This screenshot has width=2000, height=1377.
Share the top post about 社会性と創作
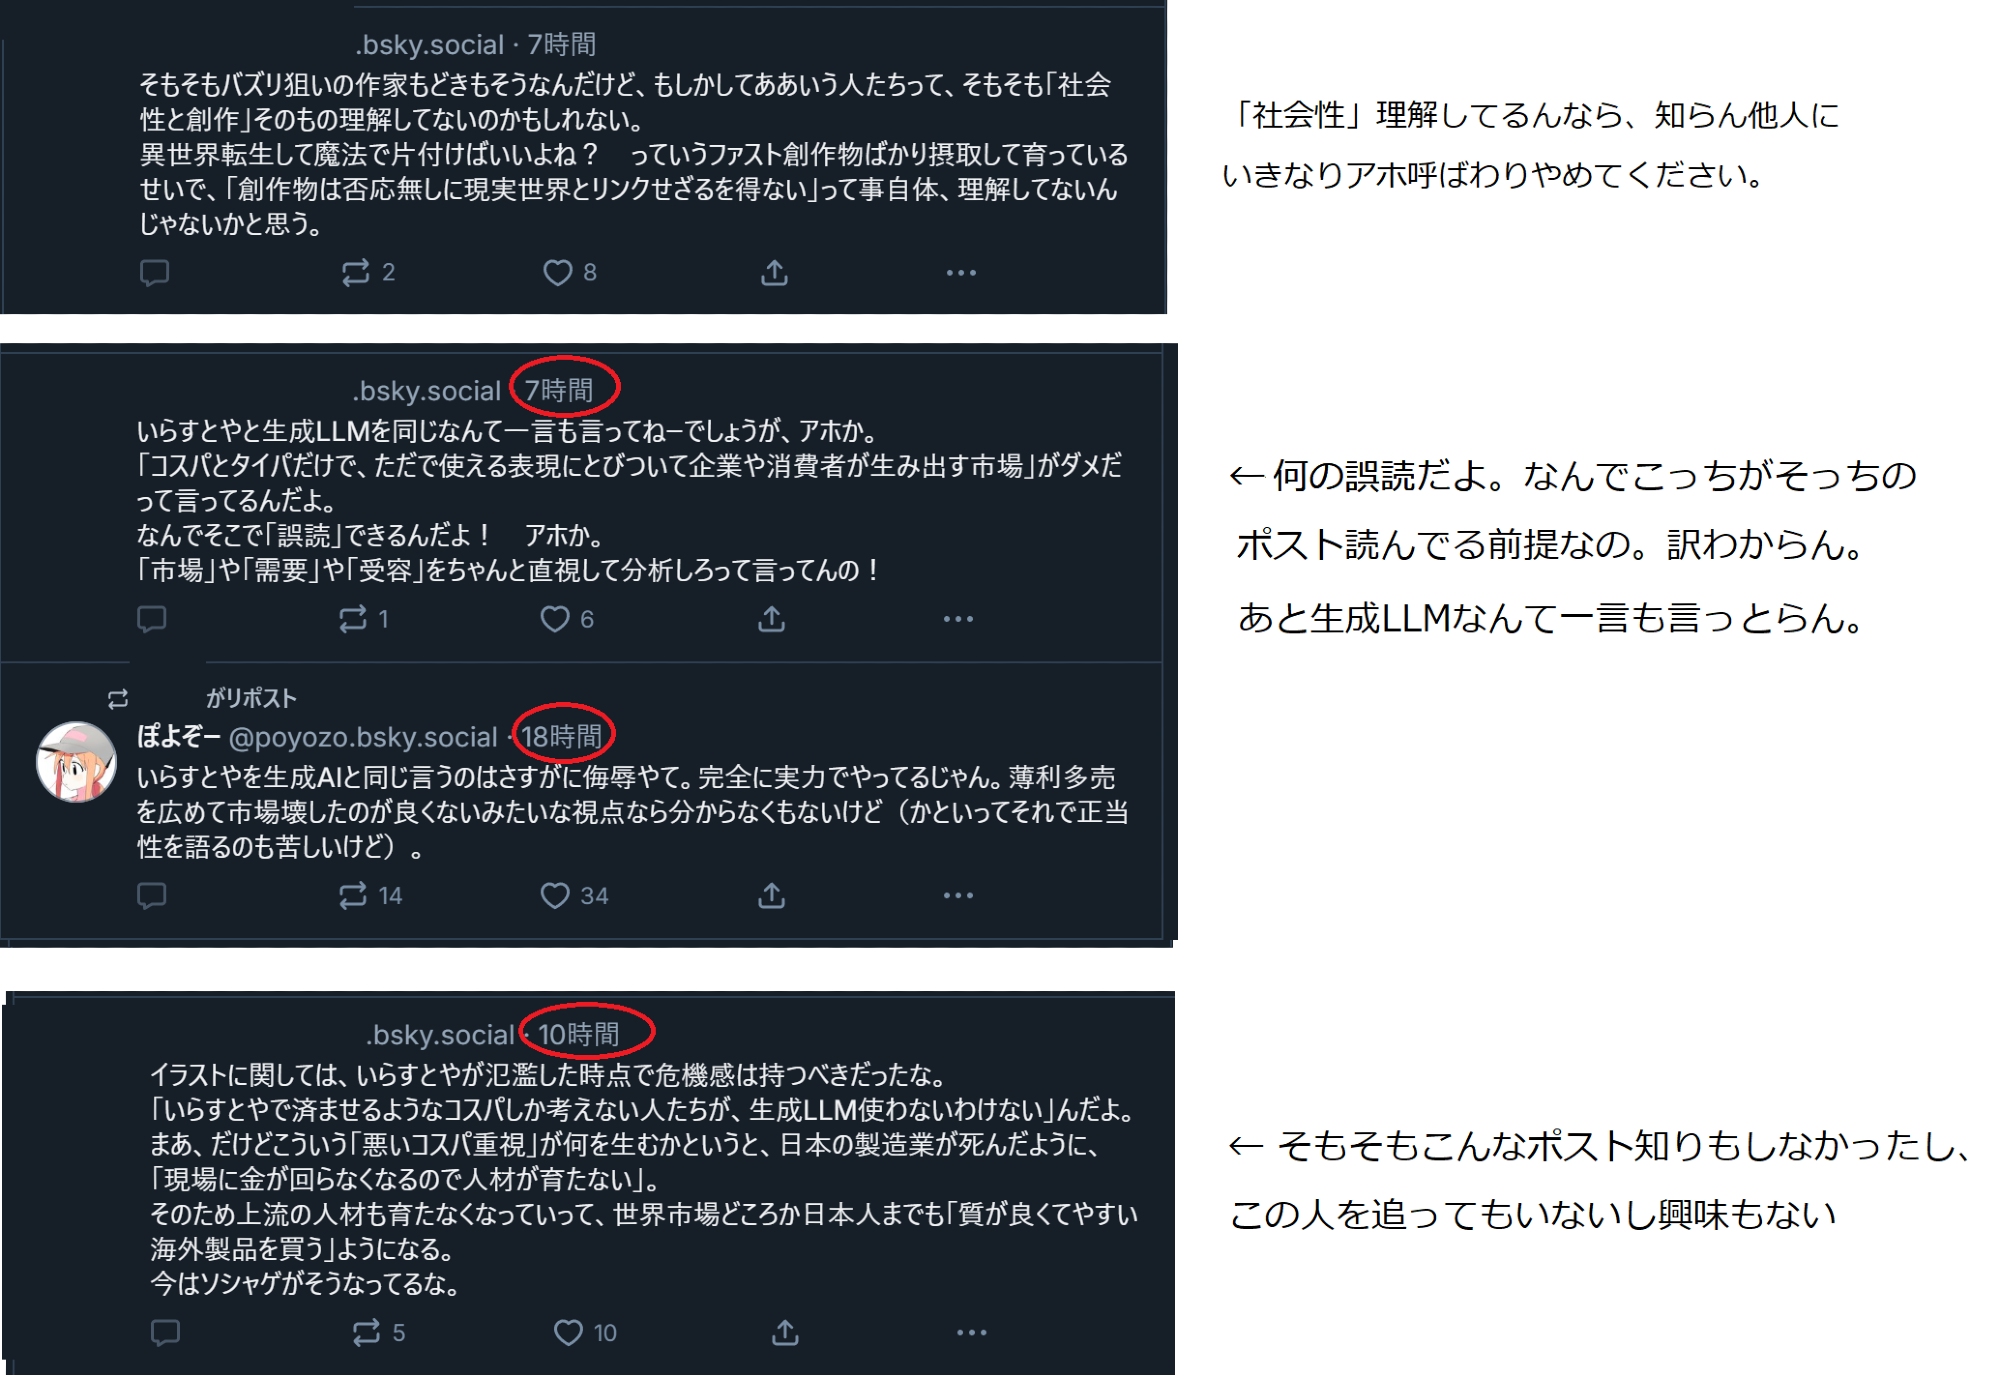pyautogui.click(x=774, y=272)
